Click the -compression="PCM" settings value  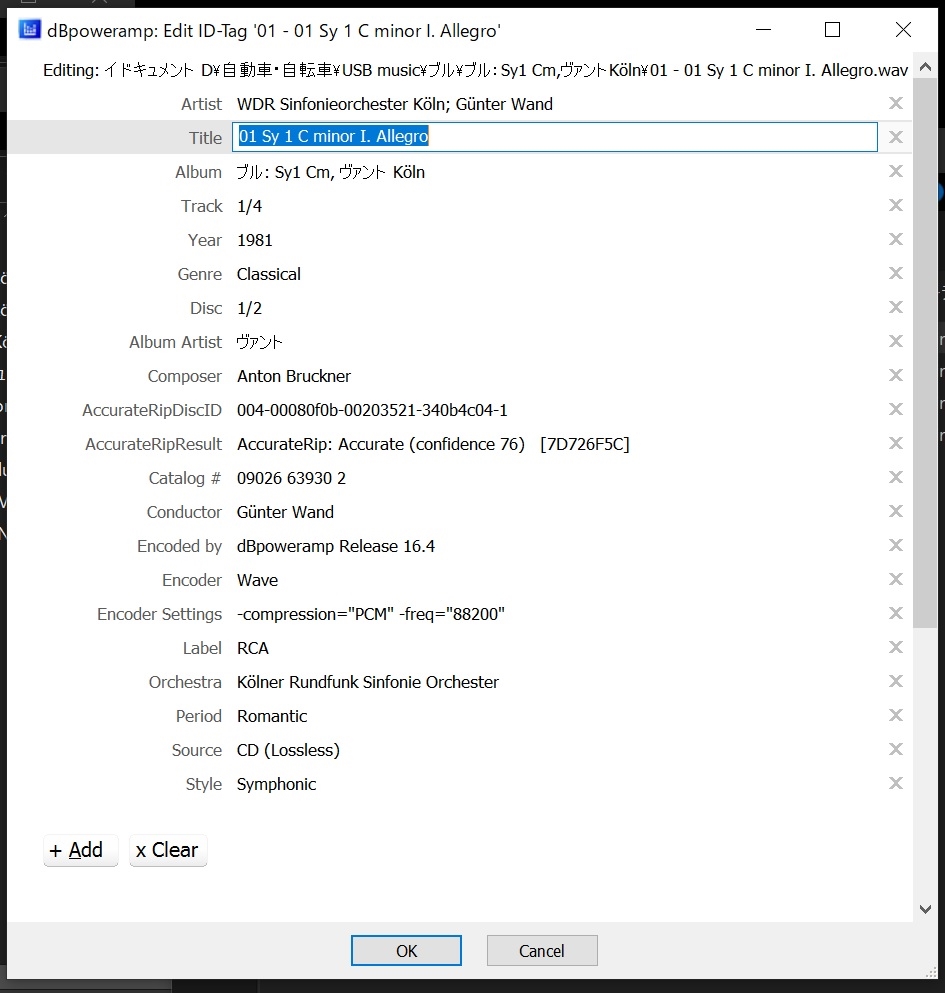coord(371,614)
